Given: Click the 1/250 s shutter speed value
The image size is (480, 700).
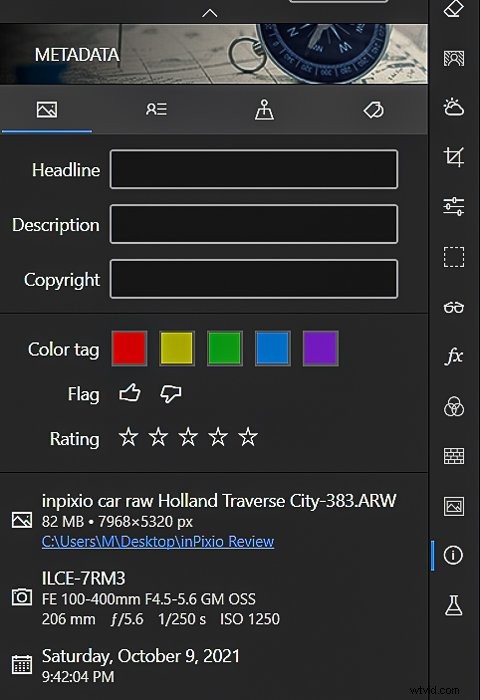Looking at the screenshot, I should click(x=182, y=619).
